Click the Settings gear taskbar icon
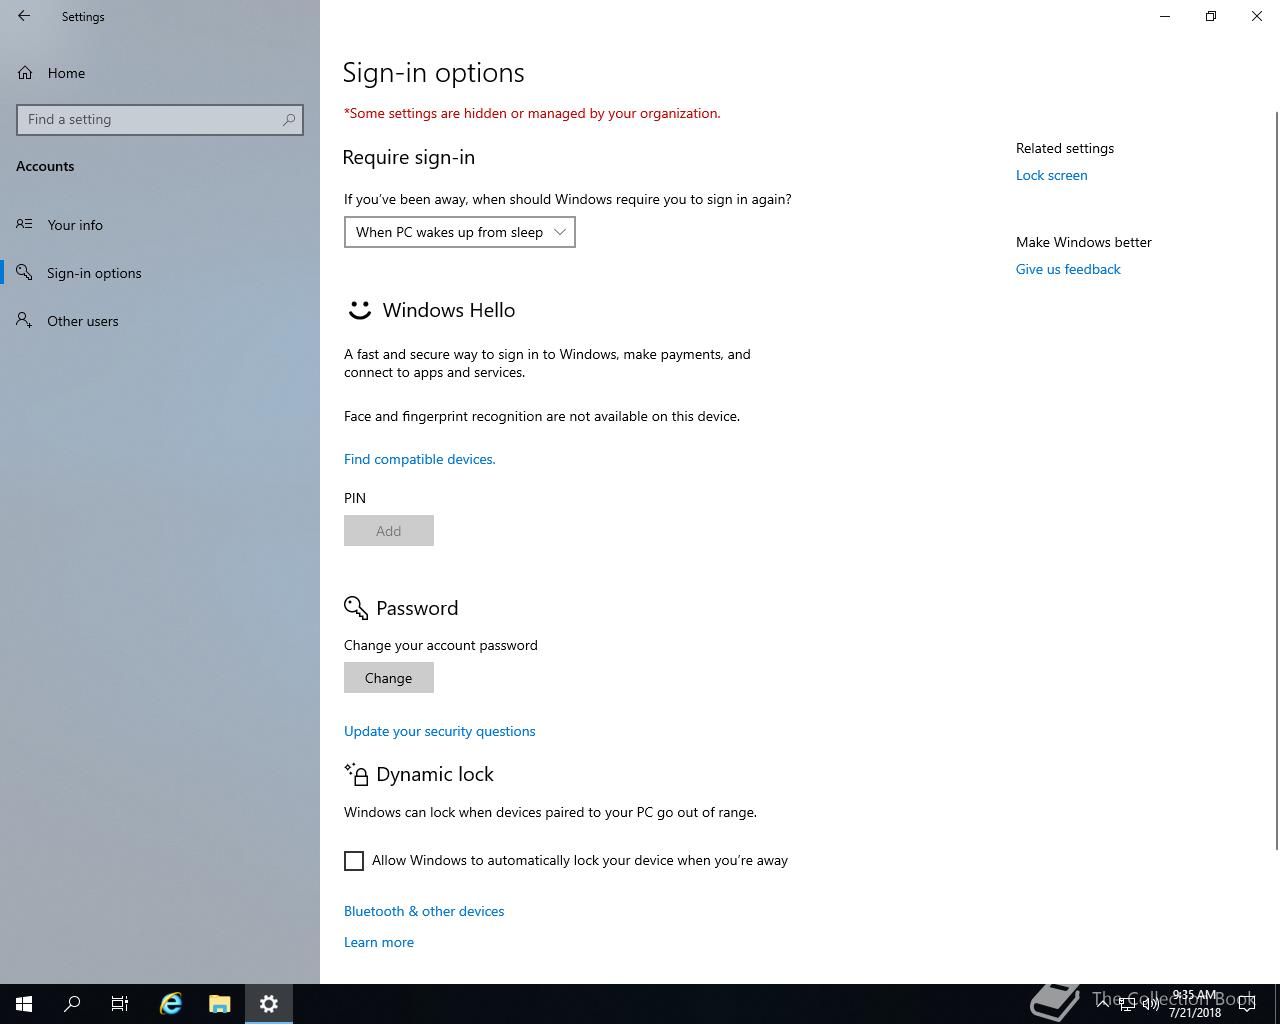The image size is (1280, 1024). point(269,1004)
